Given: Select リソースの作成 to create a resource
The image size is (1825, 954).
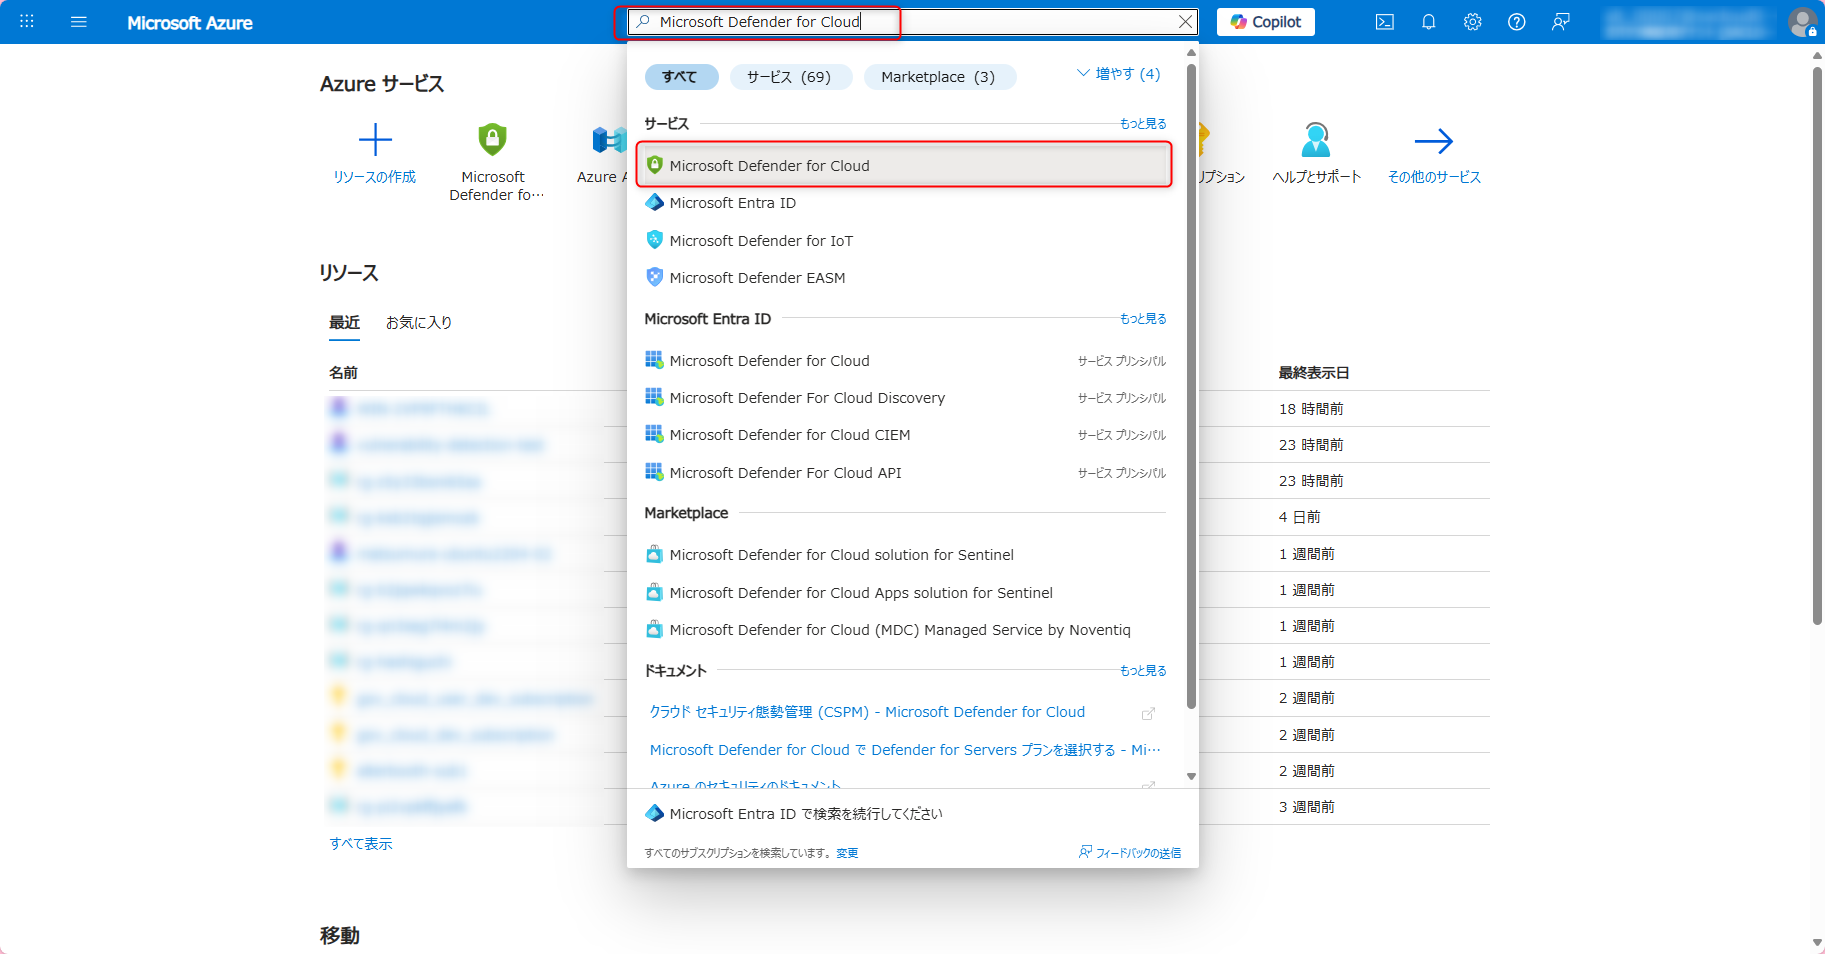Looking at the screenshot, I should tap(374, 155).
